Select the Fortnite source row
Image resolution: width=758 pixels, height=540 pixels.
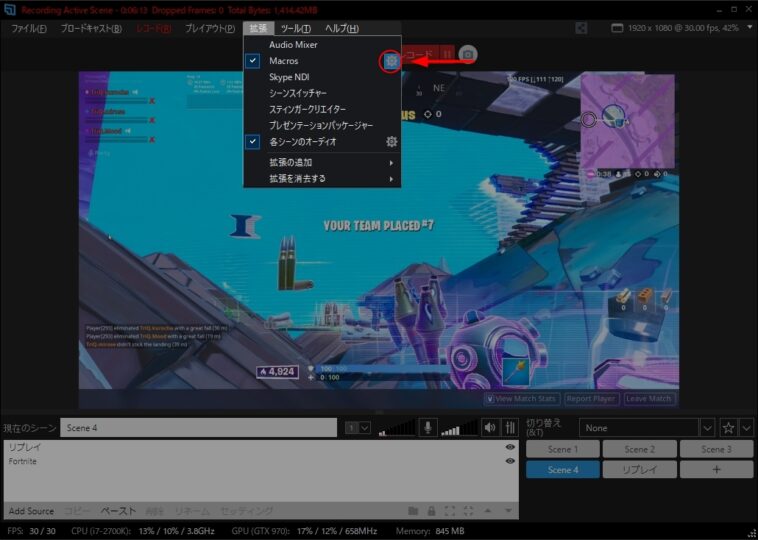point(261,461)
